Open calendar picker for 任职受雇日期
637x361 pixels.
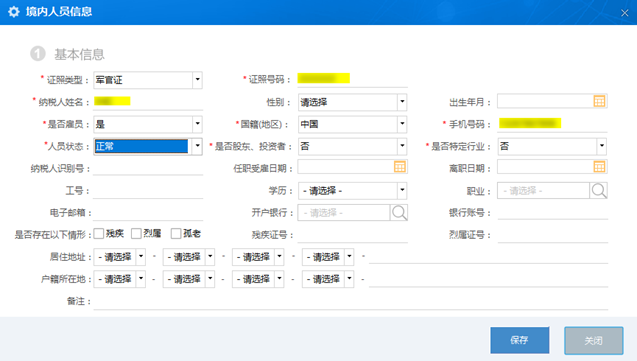click(x=400, y=166)
